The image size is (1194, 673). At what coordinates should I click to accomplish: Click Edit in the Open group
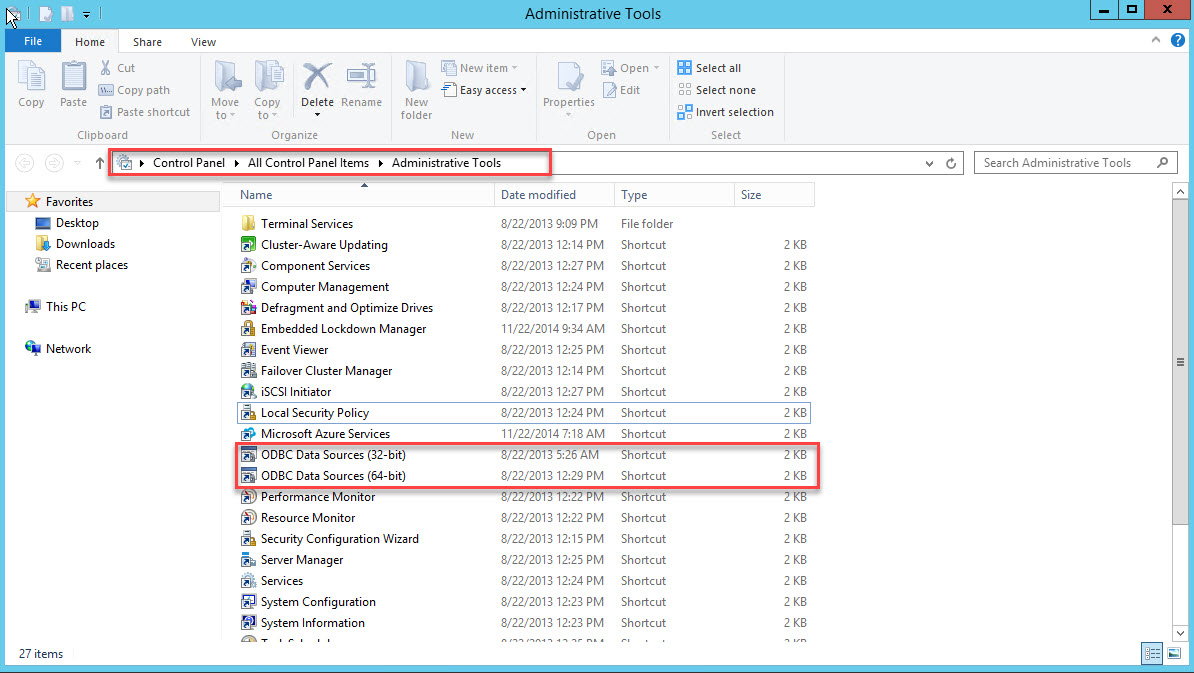(621, 90)
